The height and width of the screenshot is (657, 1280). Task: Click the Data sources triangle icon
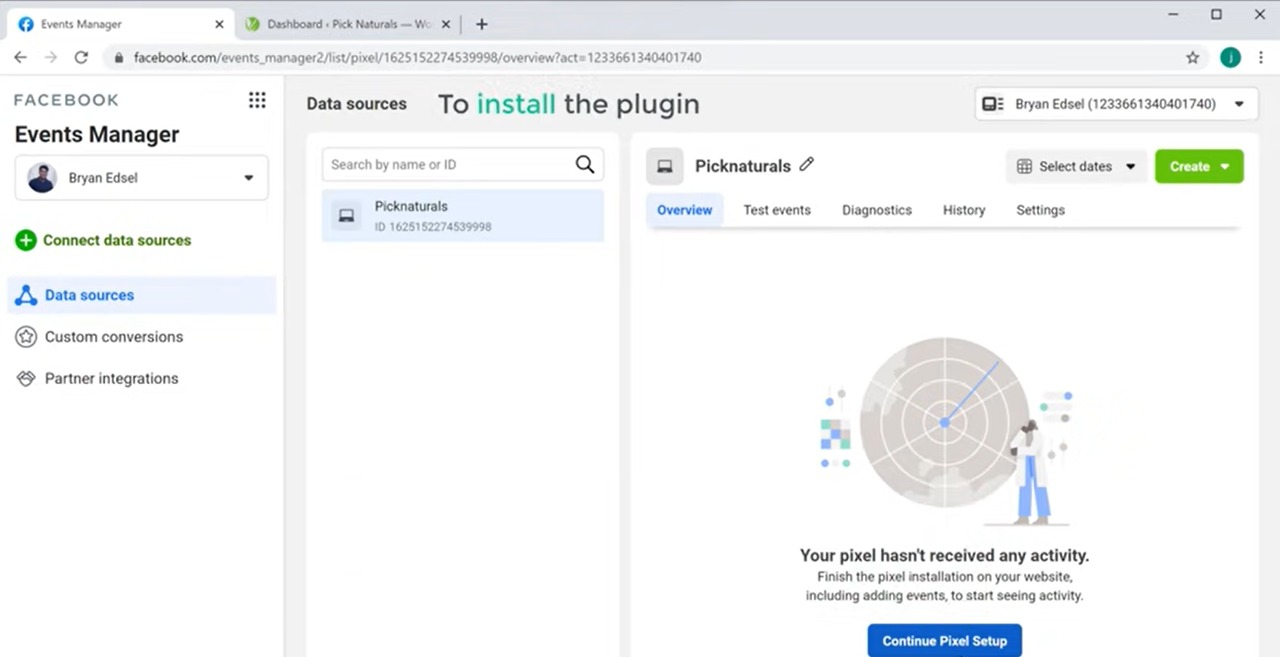pos(26,295)
